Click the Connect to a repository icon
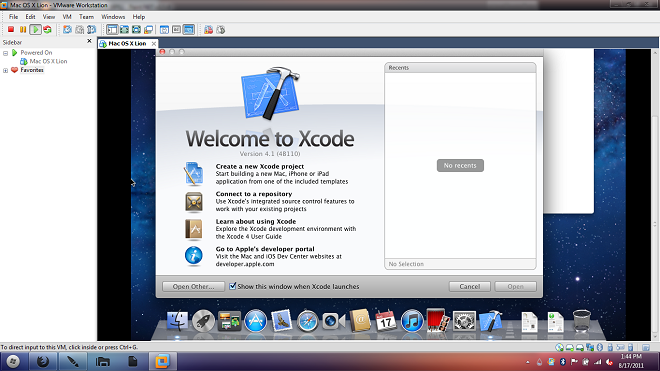 click(x=194, y=202)
